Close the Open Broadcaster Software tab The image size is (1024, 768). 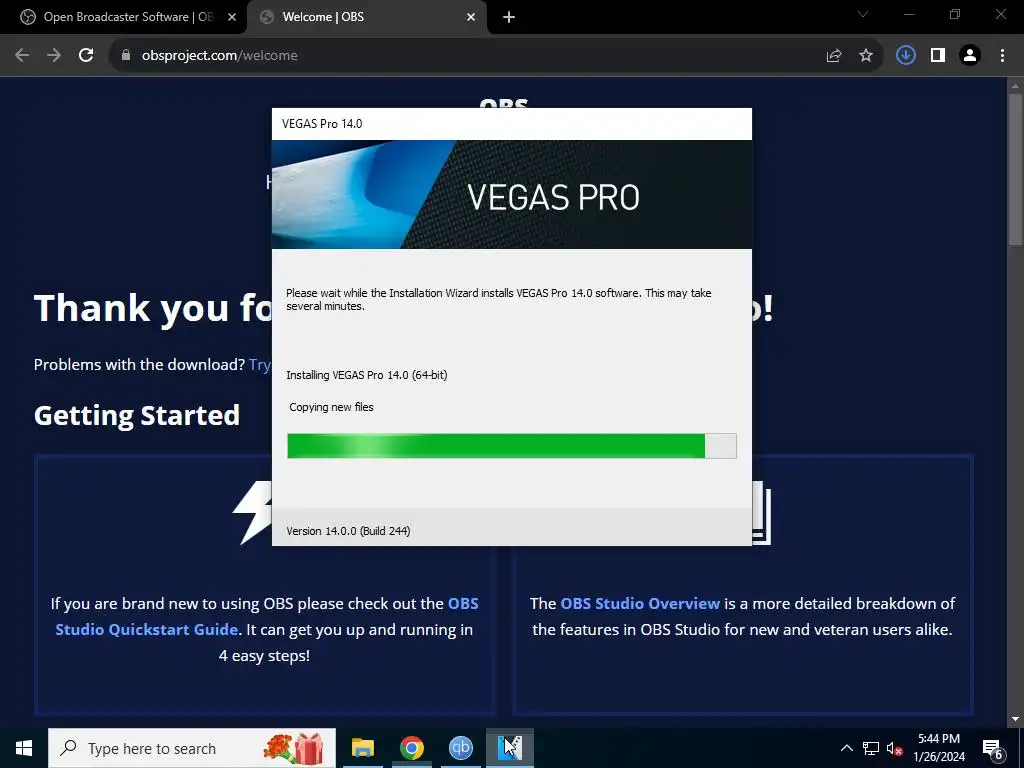tap(232, 17)
